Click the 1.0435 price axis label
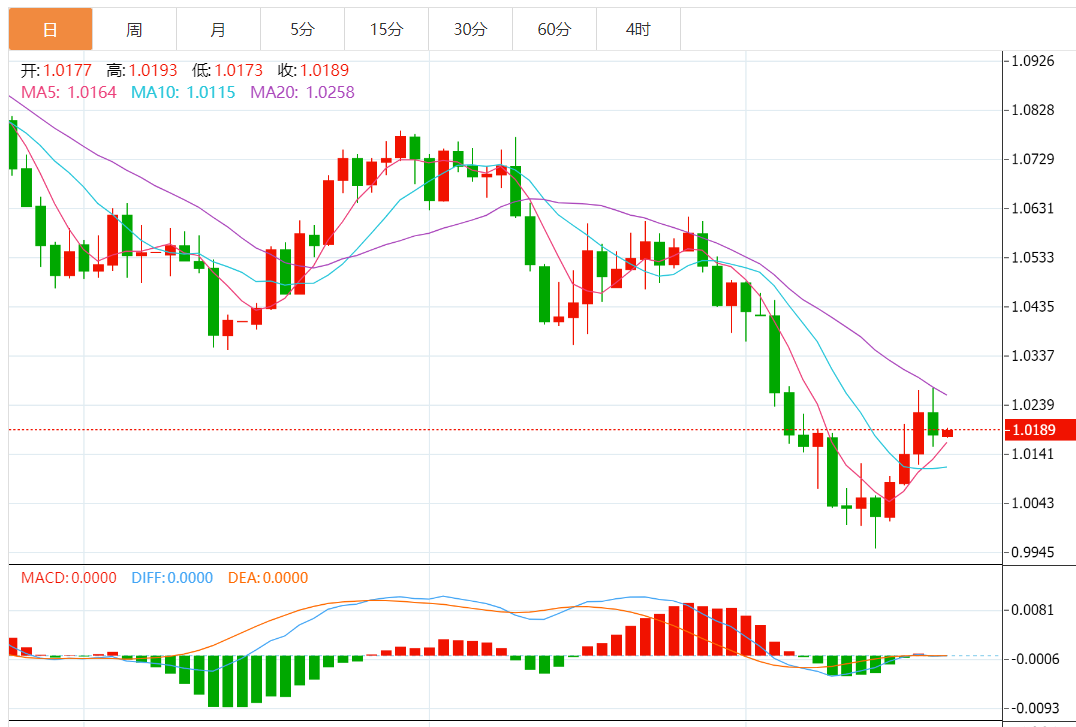Image resolution: width=1076 pixels, height=727 pixels. (x=1033, y=306)
